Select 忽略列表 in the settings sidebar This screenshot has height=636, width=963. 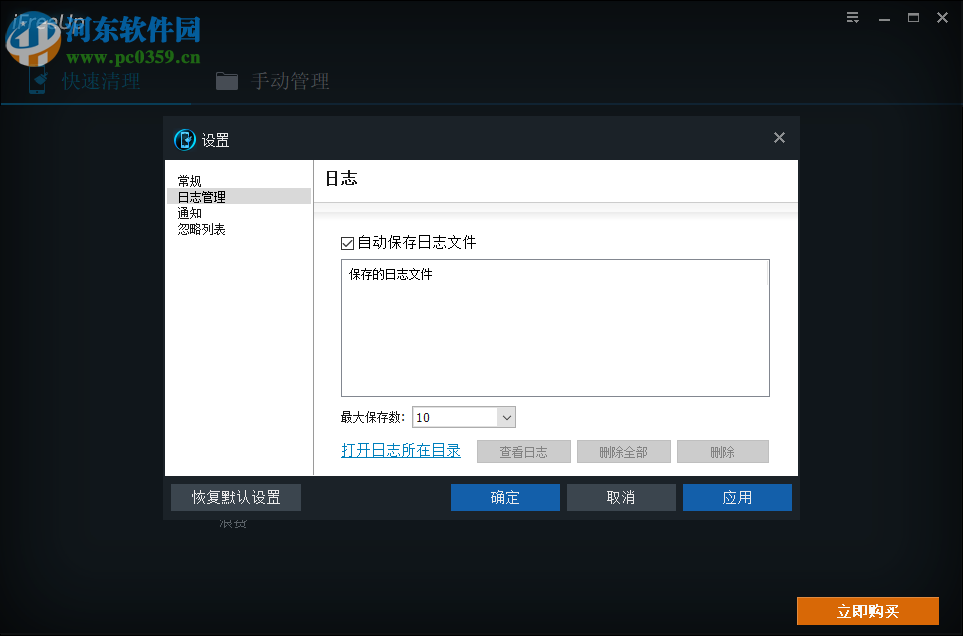tap(203, 228)
